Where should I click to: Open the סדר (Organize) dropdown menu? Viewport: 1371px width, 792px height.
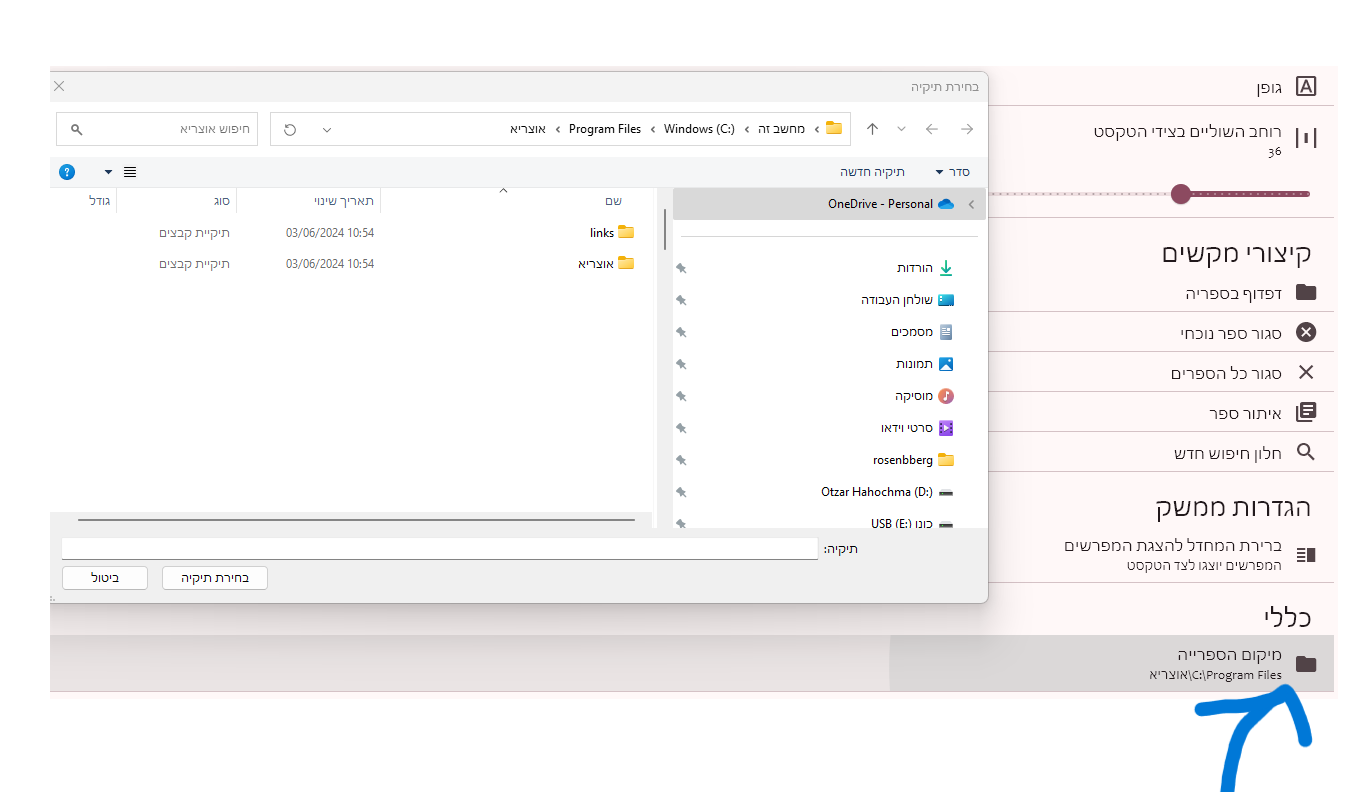pos(951,172)
